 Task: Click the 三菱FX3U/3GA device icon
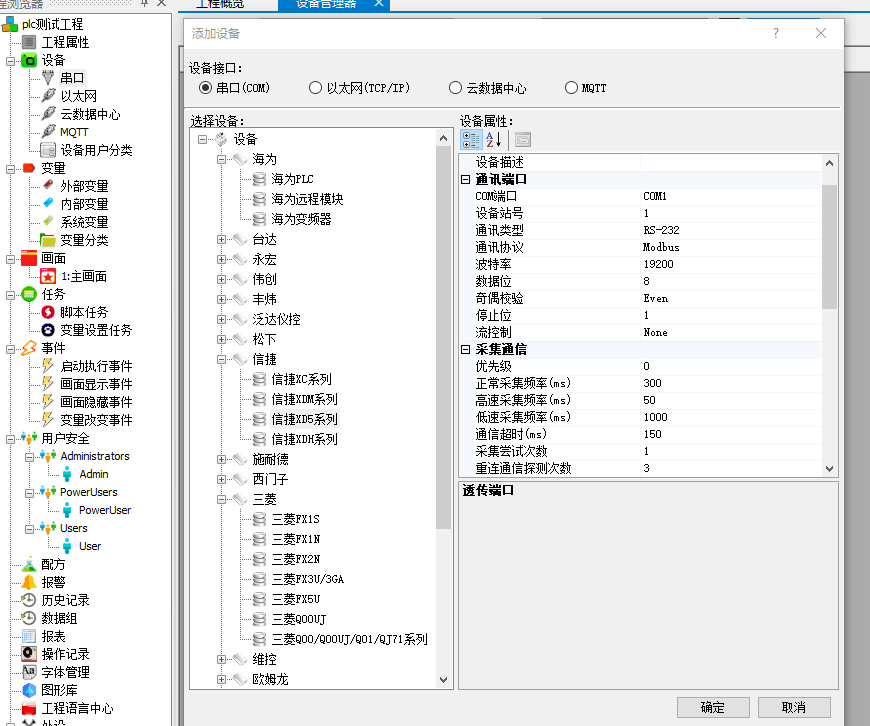coord(259,579)
